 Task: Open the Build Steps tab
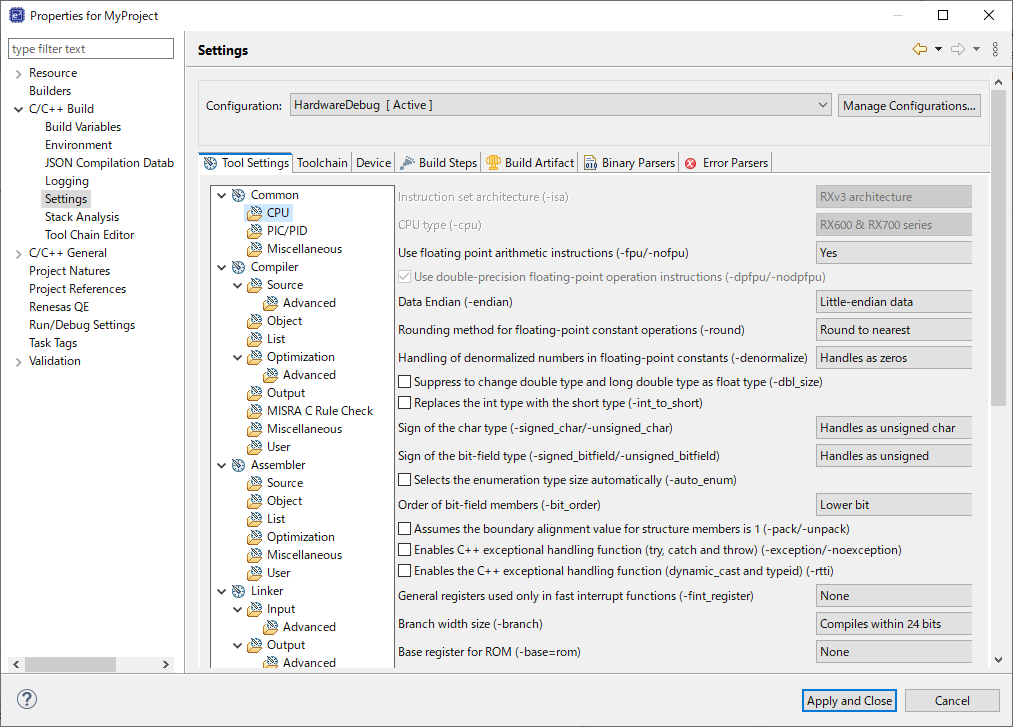pos(439,163)
